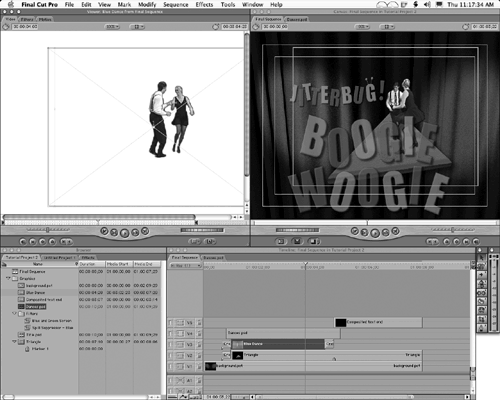
Task: Select the arrow Selection tool in tool palette
Action: (482, 257)
